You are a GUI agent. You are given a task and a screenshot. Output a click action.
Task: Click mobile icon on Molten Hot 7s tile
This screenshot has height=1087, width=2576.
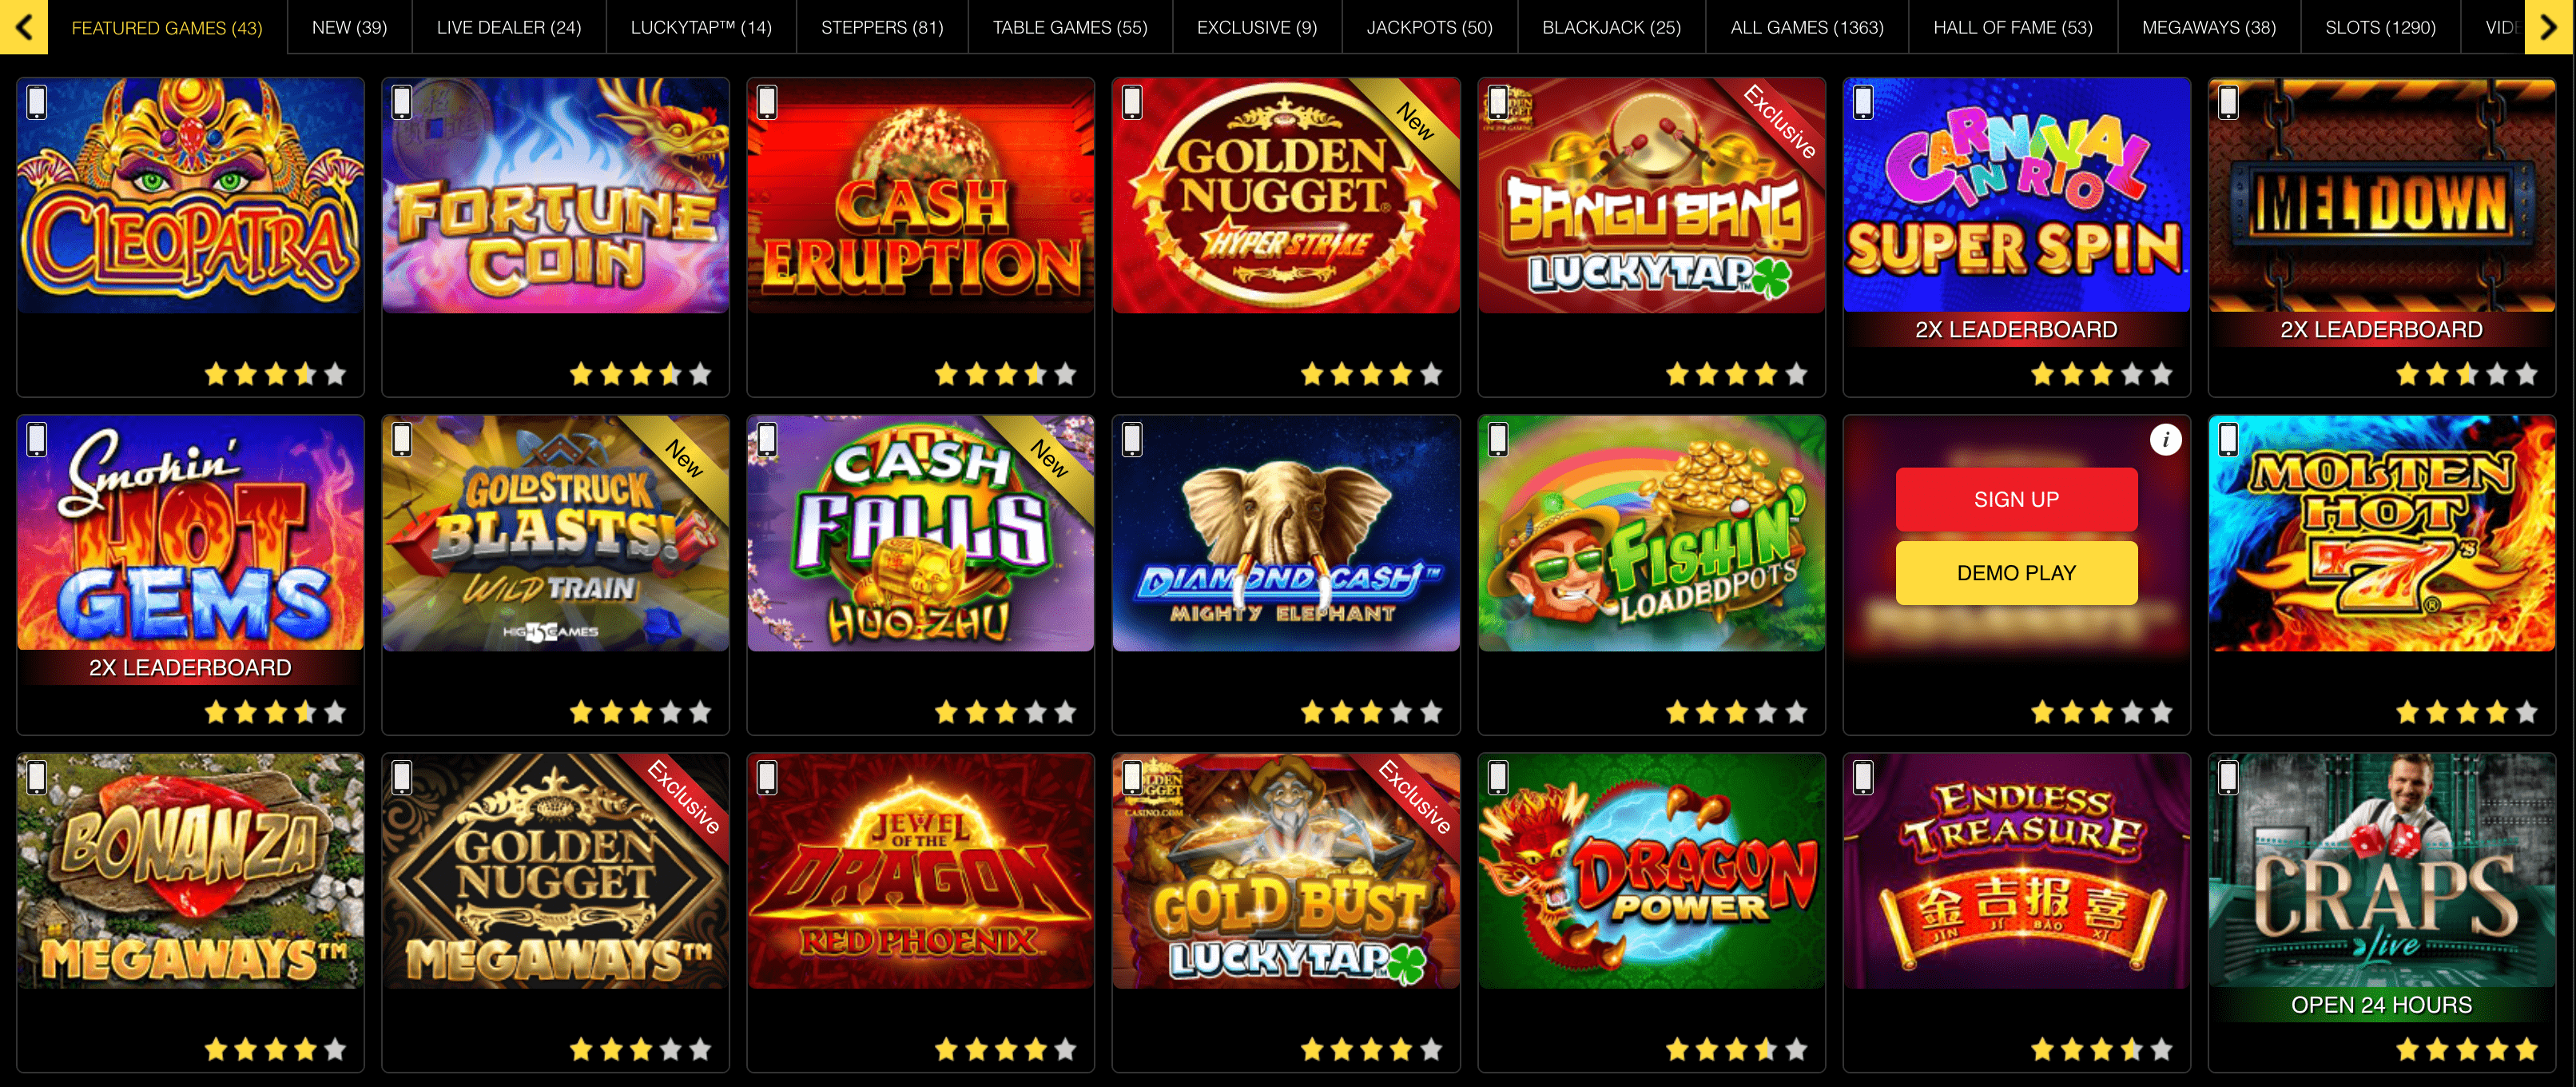2228,439
